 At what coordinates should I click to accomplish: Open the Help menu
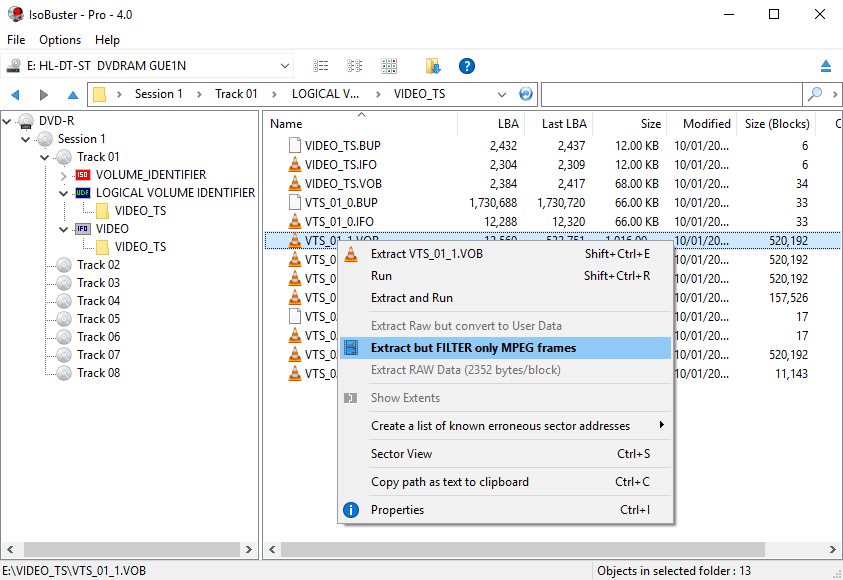tap(107, 40)
